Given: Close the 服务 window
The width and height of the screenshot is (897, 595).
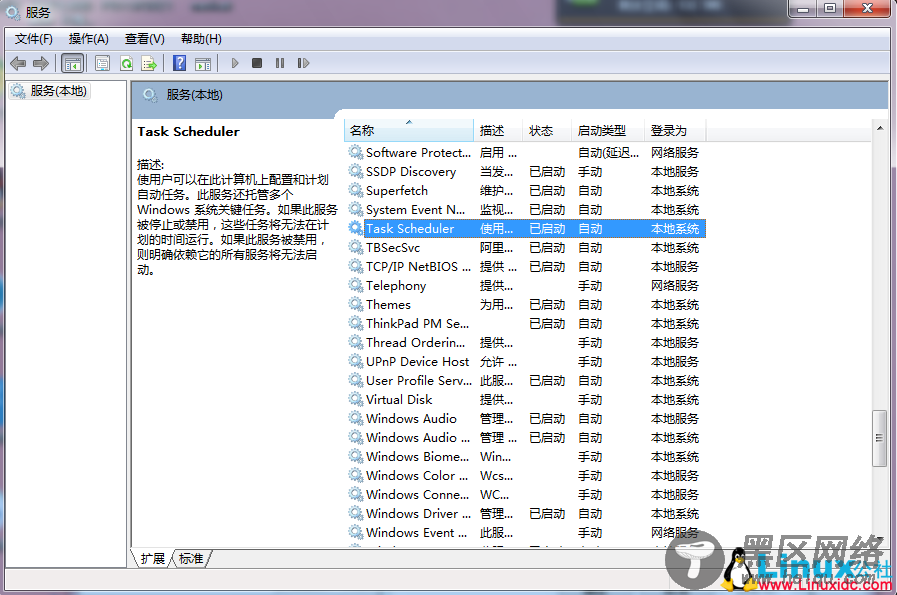Looking at the screenshot, I should [x=867, y=9].
